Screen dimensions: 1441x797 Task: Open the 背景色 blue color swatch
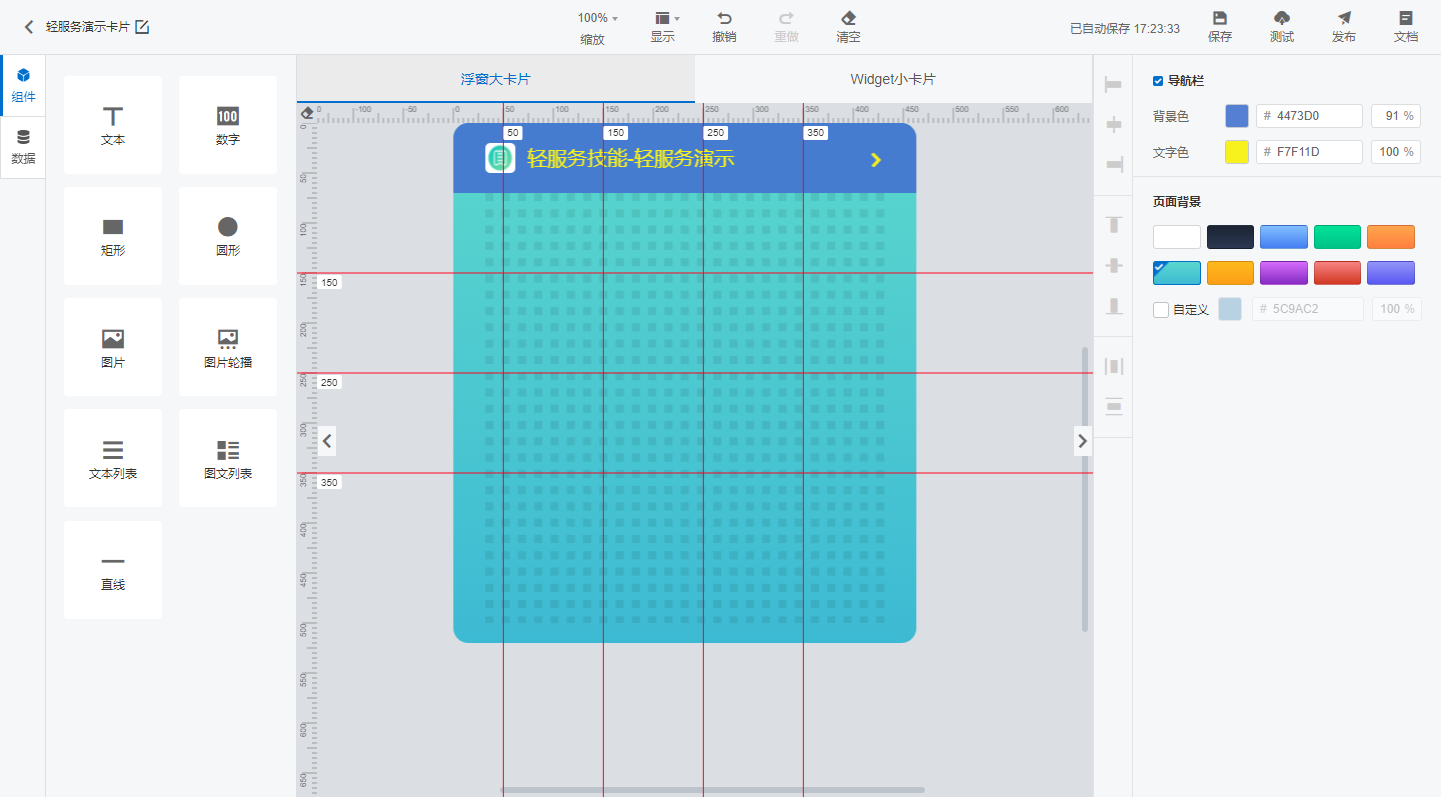1237,116
